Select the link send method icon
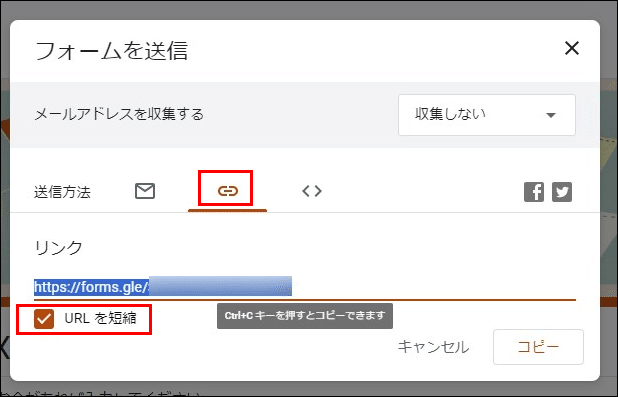The image size is (618, 397). (228, 191)
